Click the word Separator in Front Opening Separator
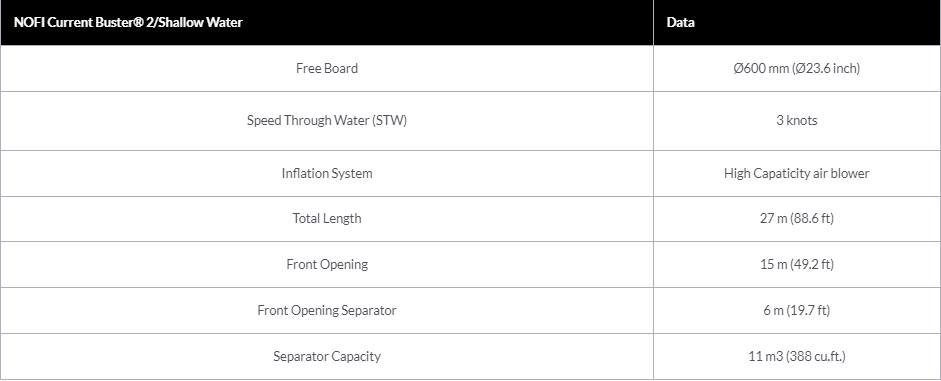 (368, 311)
